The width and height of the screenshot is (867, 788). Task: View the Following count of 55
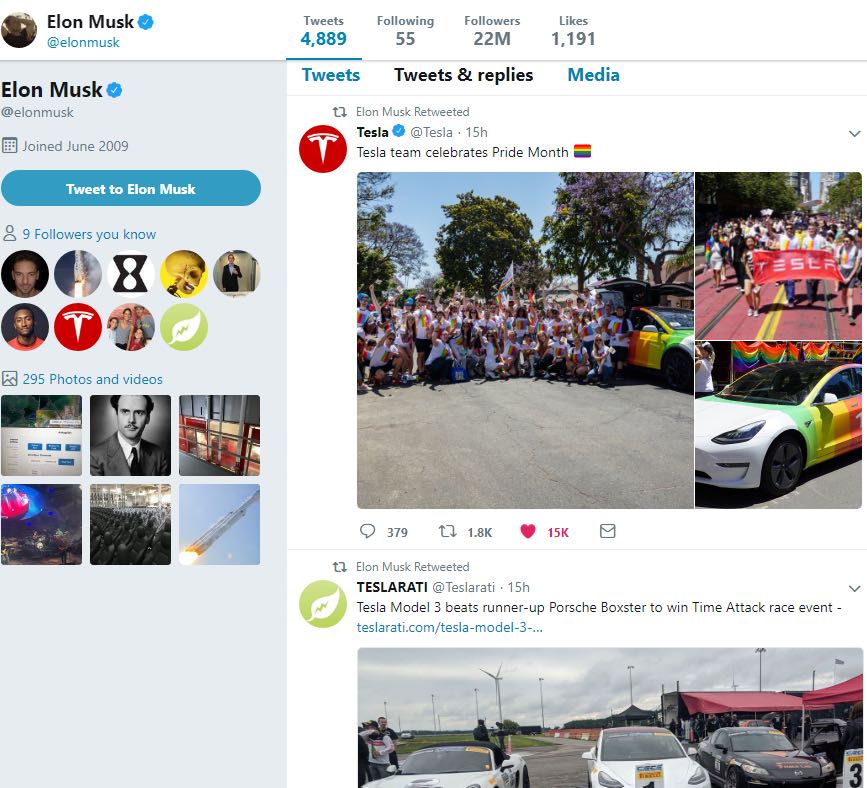point(405,30)
